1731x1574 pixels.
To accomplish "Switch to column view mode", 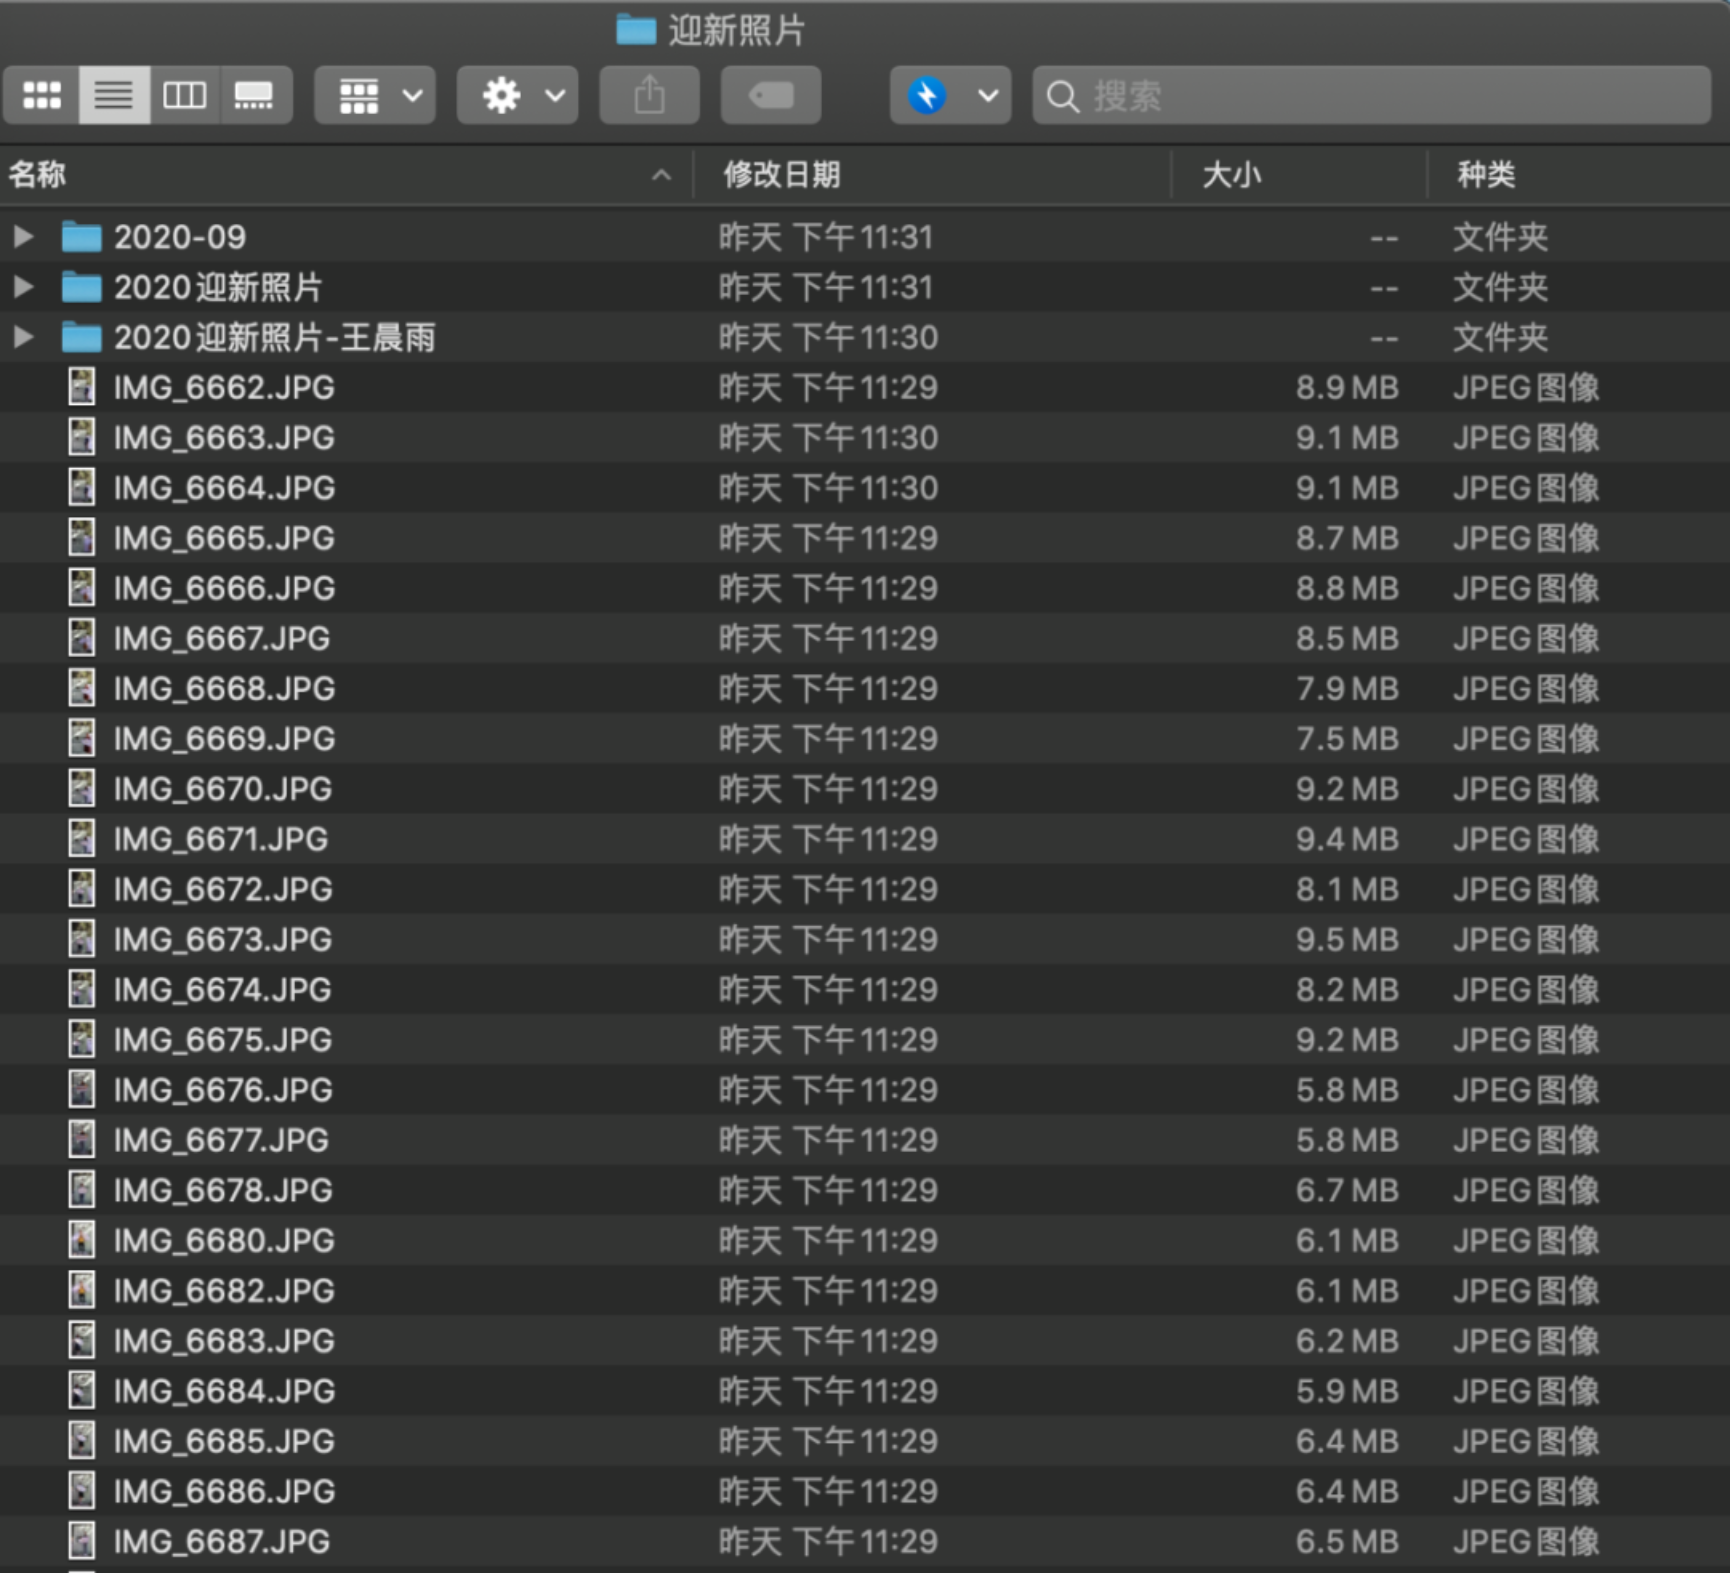I will point(185,96).
